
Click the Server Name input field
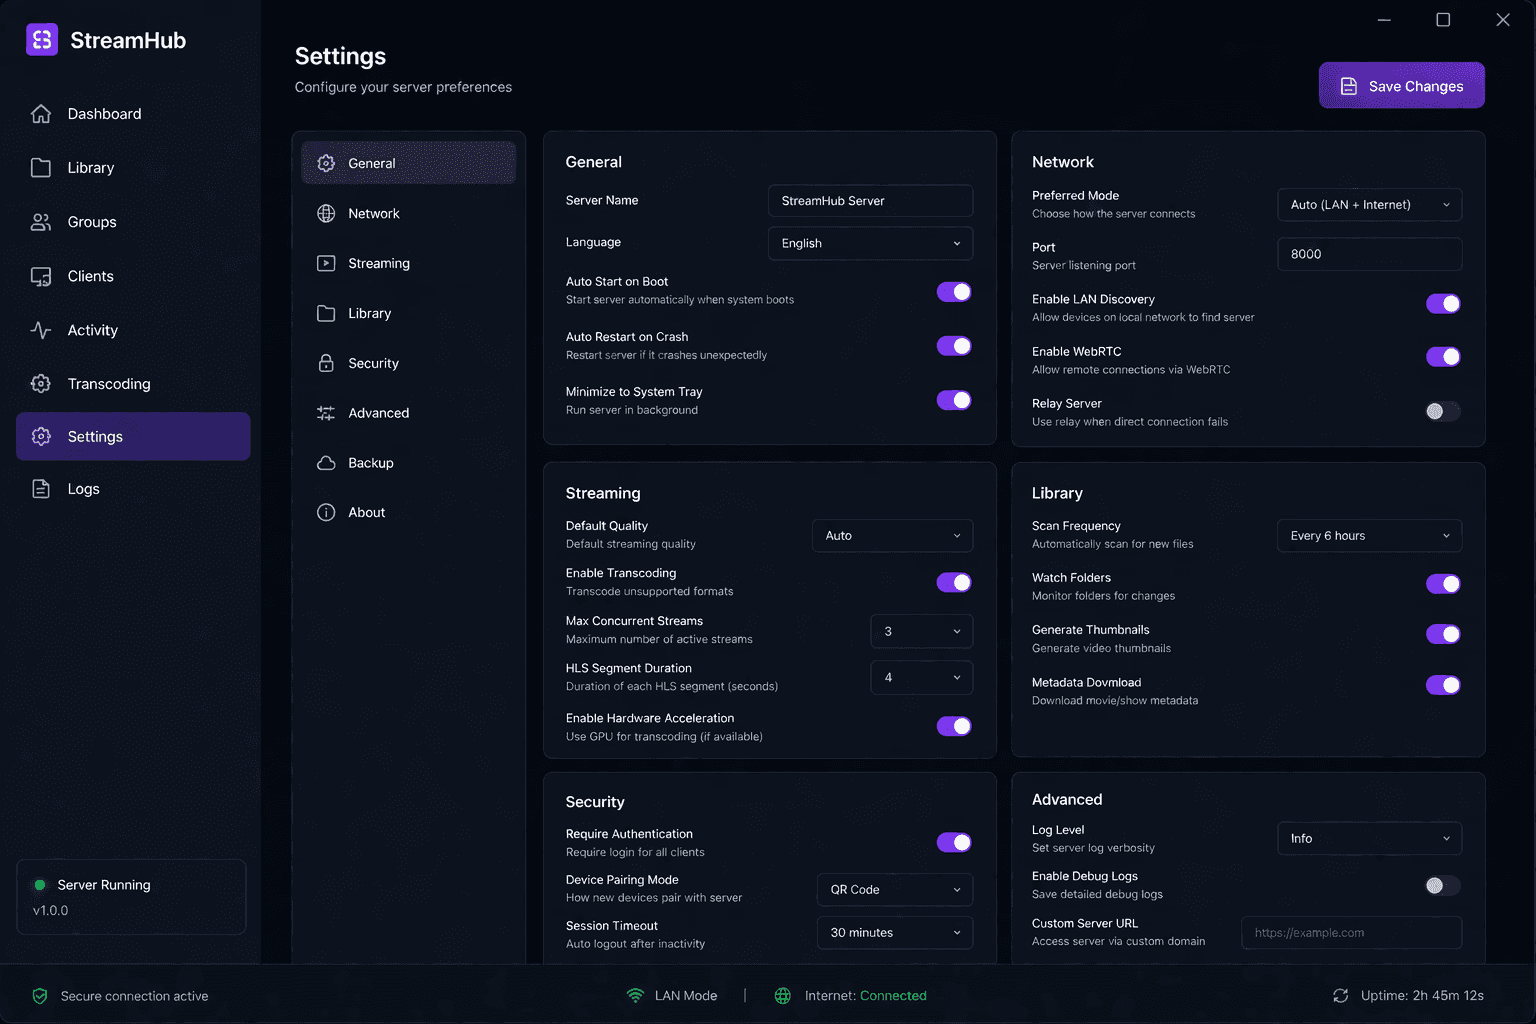point(870,201)
